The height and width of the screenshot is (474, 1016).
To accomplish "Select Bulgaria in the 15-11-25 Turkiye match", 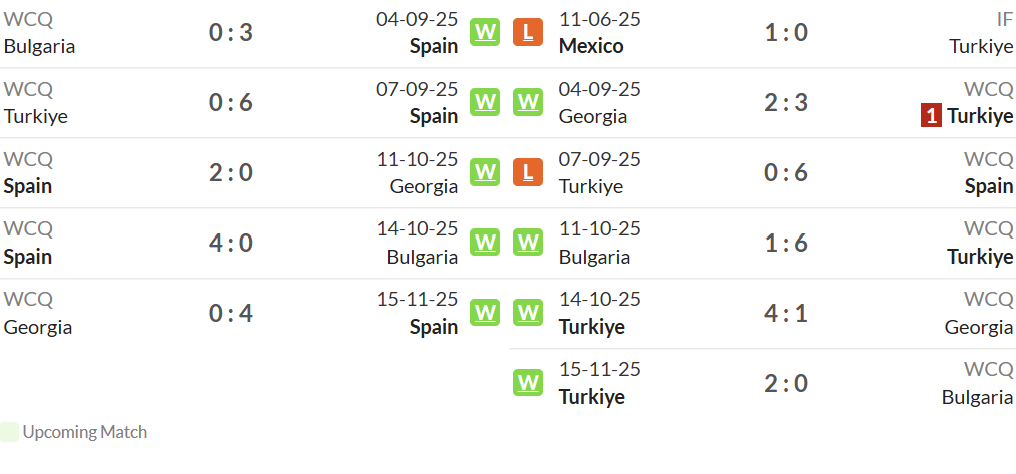I will click(977, 397).
